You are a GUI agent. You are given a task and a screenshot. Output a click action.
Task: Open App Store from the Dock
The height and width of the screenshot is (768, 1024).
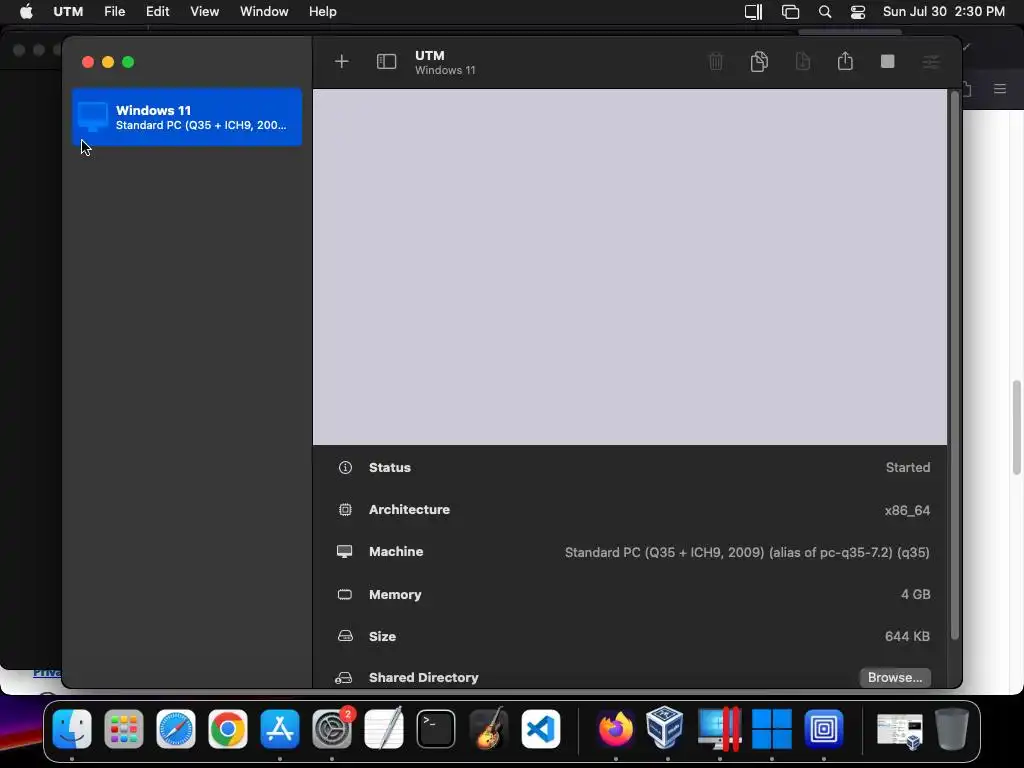pyautogui.click(x=280, y=729)
